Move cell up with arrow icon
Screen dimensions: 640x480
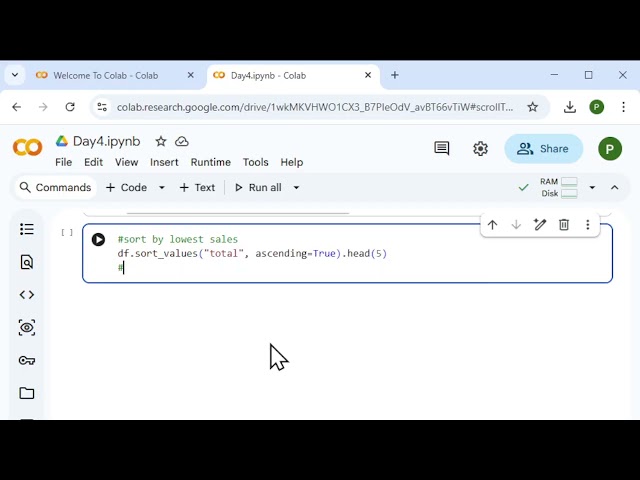coord(492,224)
